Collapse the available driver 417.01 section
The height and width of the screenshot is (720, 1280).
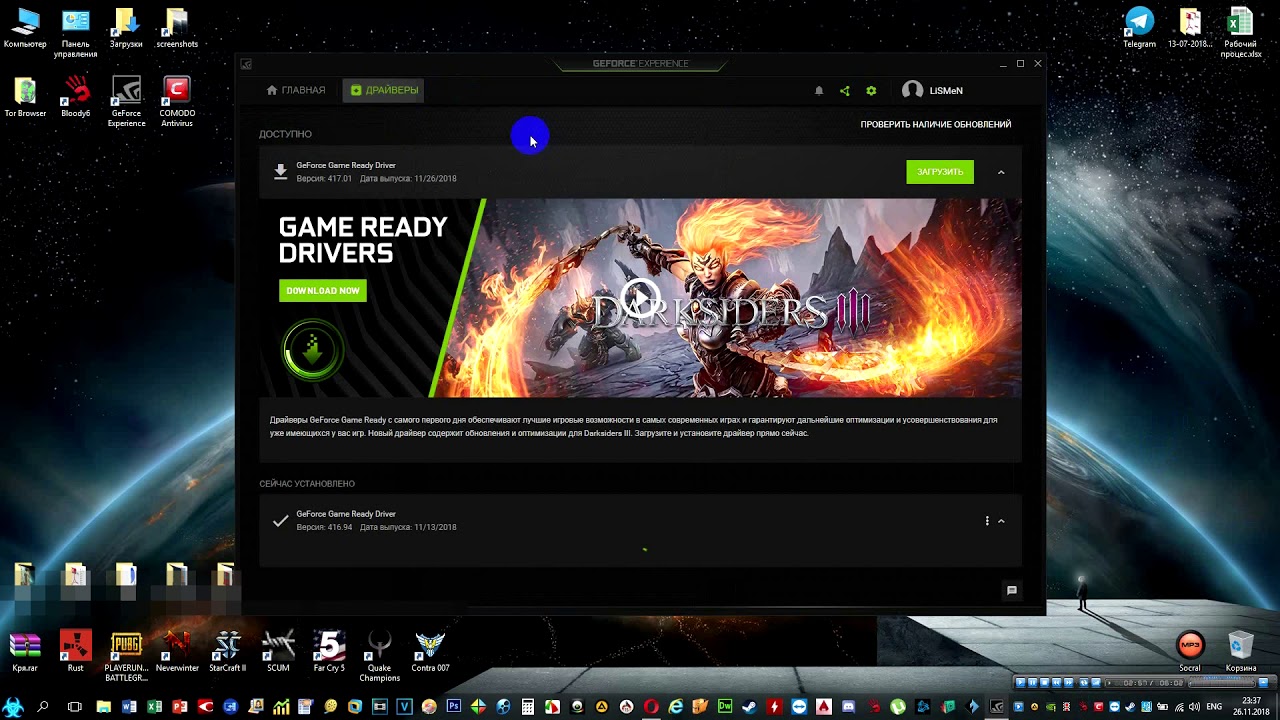point(1001,172)
